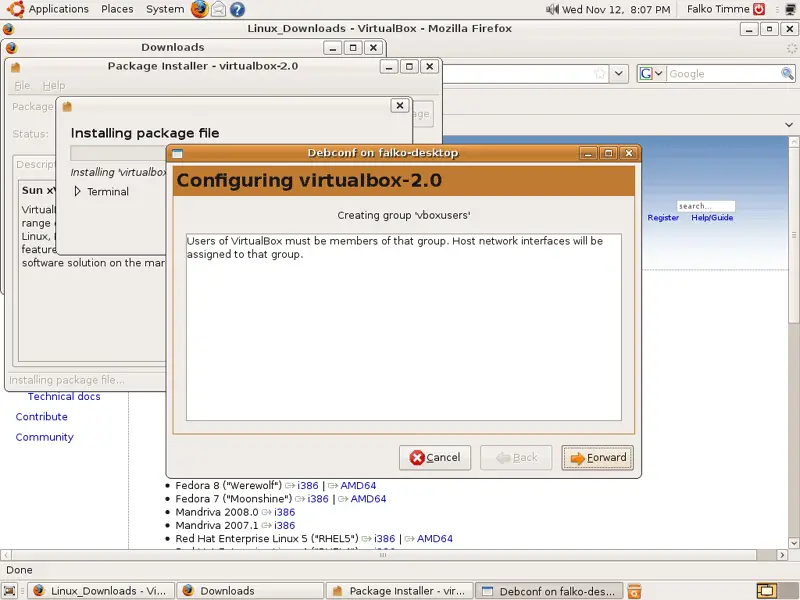Viewport: 800px width, 600px height.
Task: Open the Help menu in Package Installer
Action: point(54,86)
